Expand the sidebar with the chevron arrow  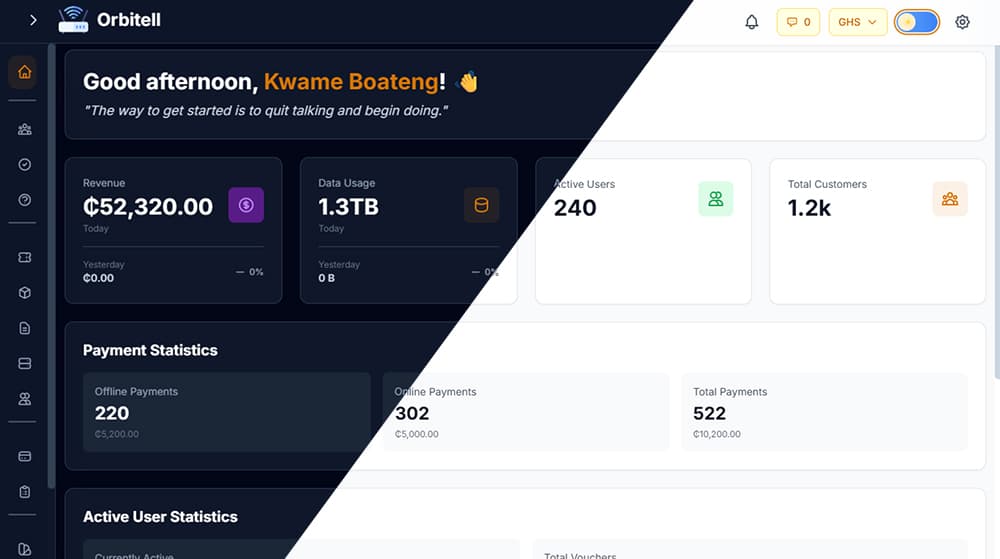(33, 20)
